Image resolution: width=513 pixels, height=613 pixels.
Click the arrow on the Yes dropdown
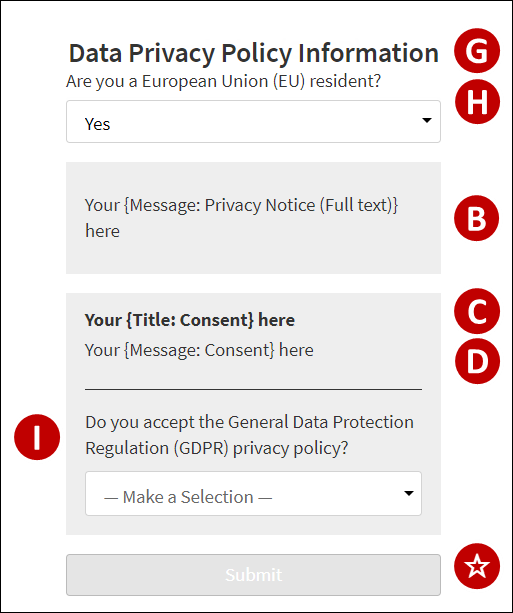click(427, 120)
